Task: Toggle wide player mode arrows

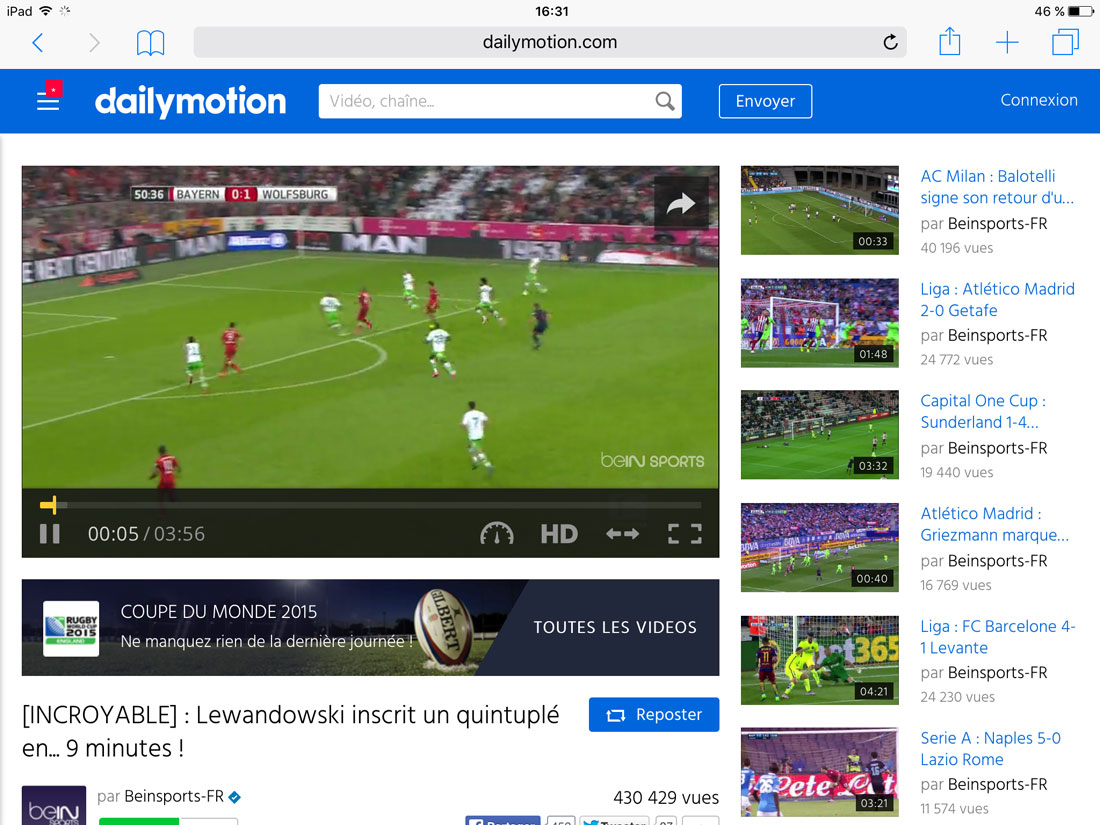Action: [x=622, y=534]
